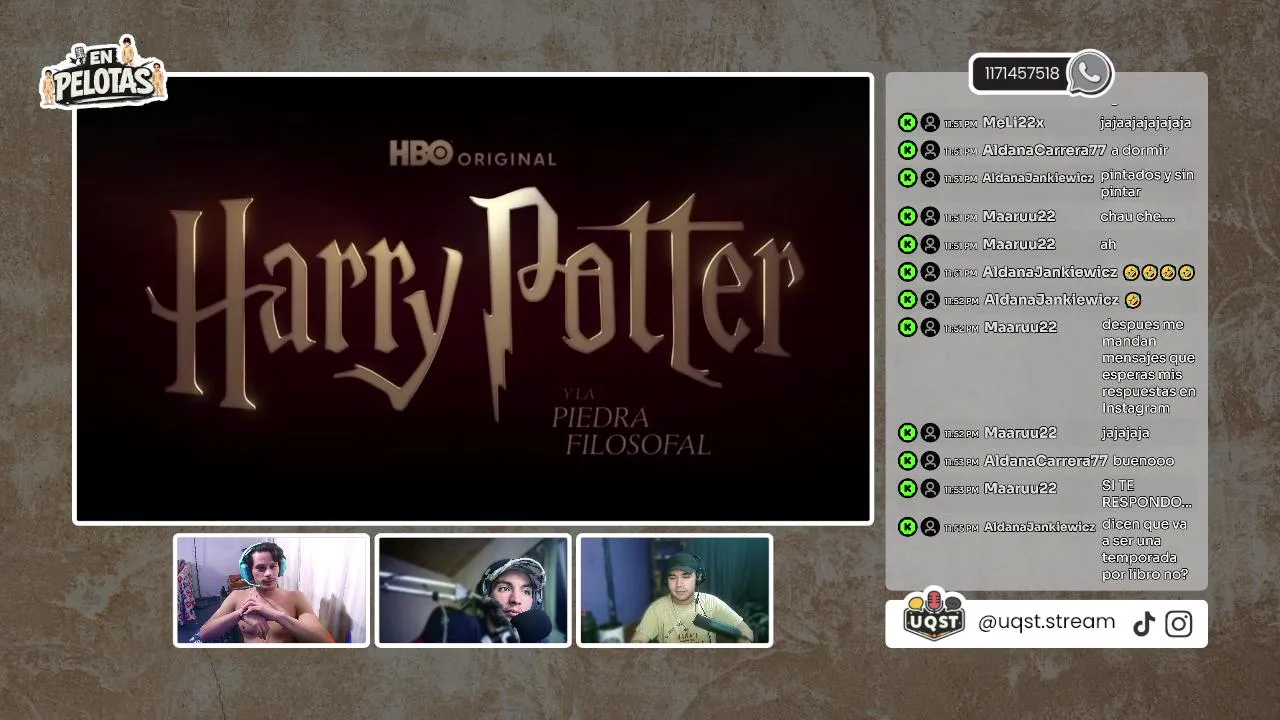Click the chat message 'jajaajajajajaja'

pyautogui.click(x=1145, y=123)
